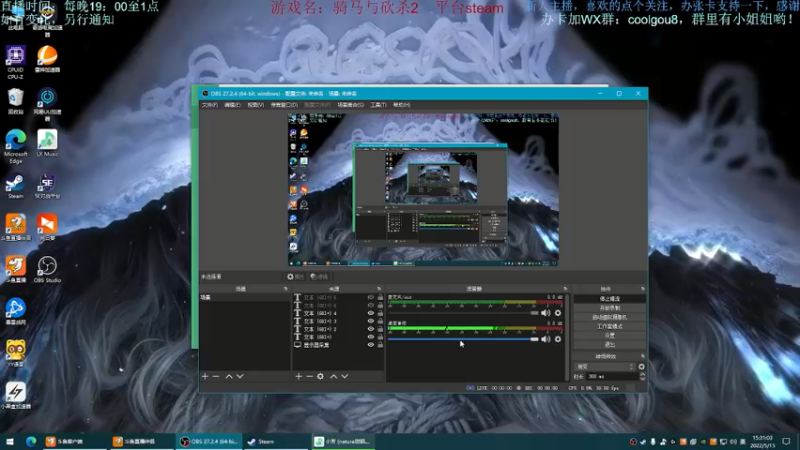This screenshot has width=800, height=450.
Task: Click the 停止推流 stop streaming button
Action: click(x=610, y=298)
